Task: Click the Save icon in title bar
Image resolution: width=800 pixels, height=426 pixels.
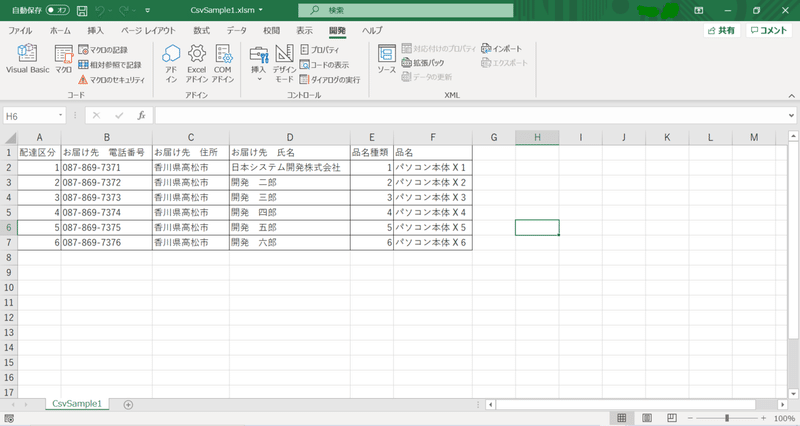Action: 82,10
